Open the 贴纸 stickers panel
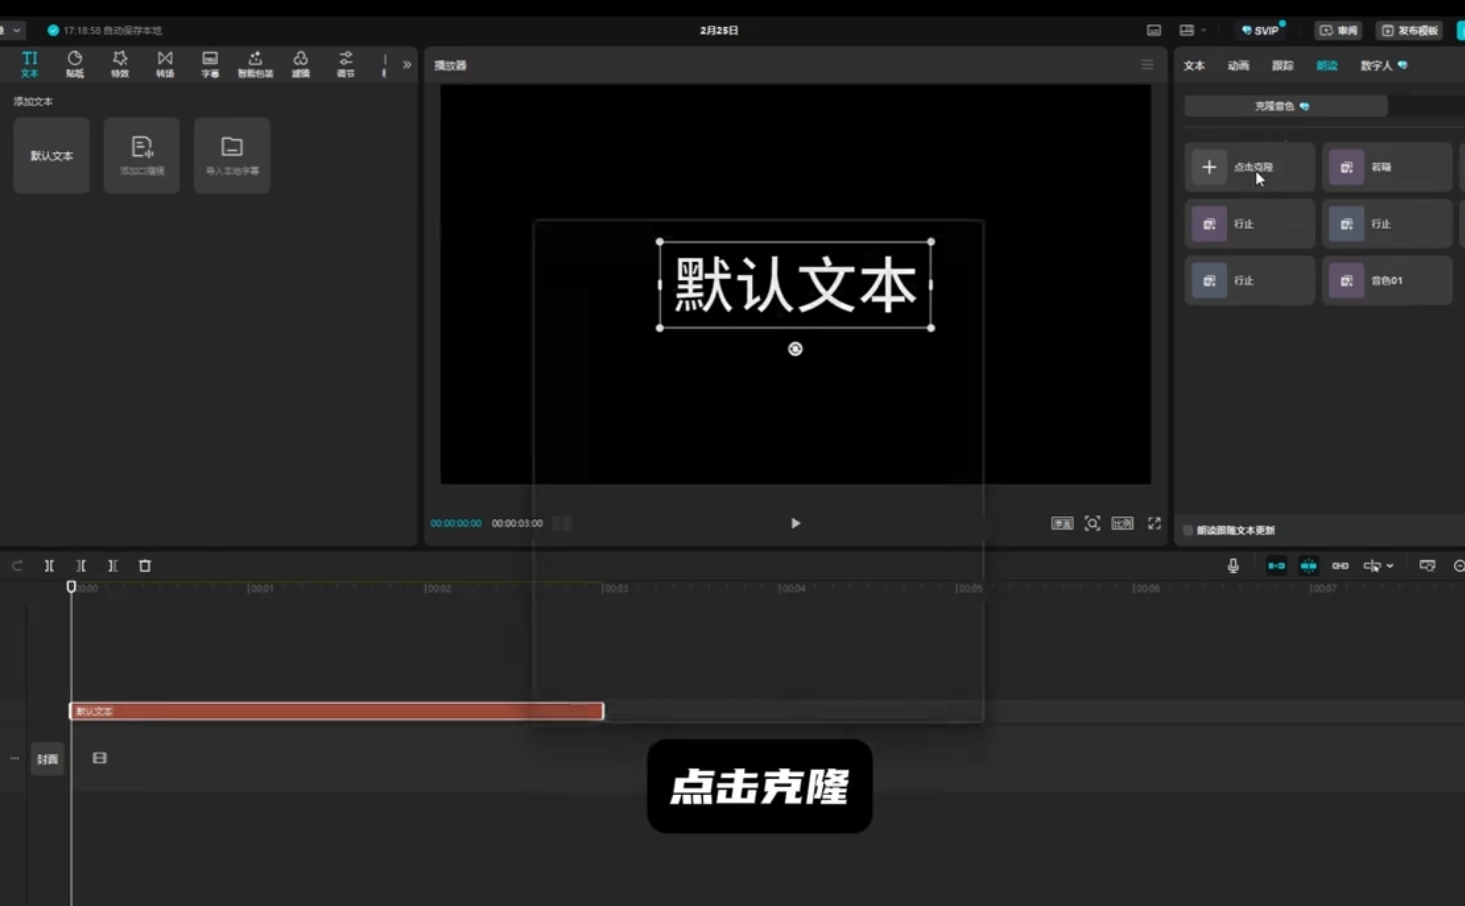1465x906 pixels. click(x=75, y=64)
